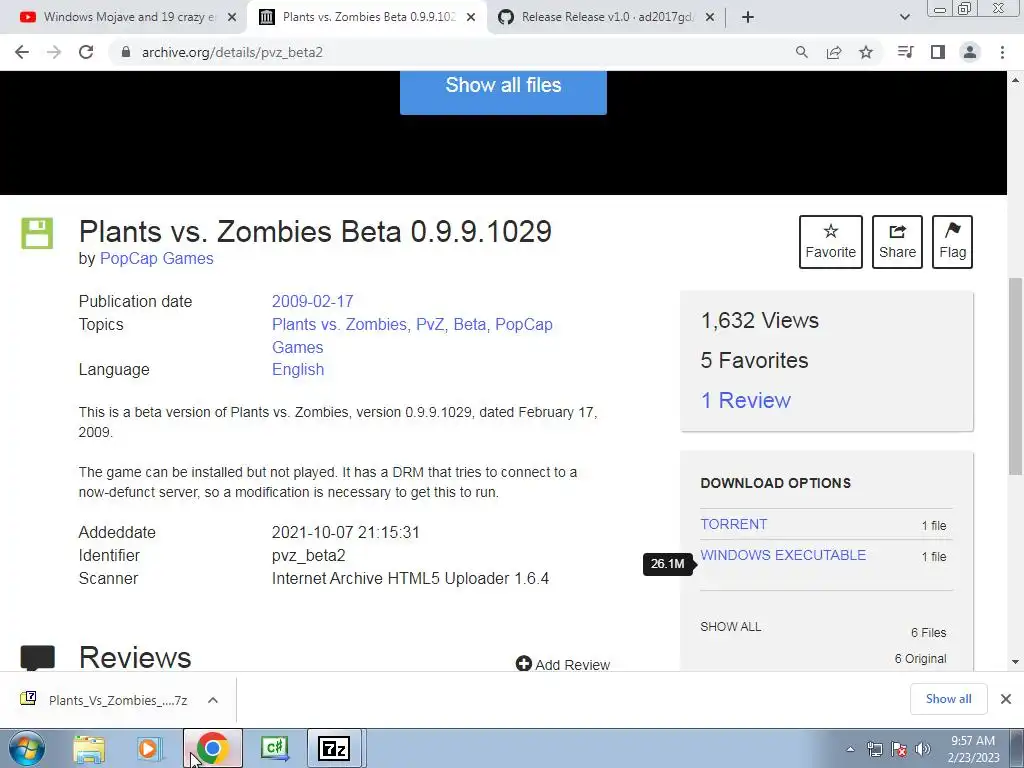The image size is (1024, 768).
Task: Click the Reviews speech bubble icon
Action: coord(38,657)
